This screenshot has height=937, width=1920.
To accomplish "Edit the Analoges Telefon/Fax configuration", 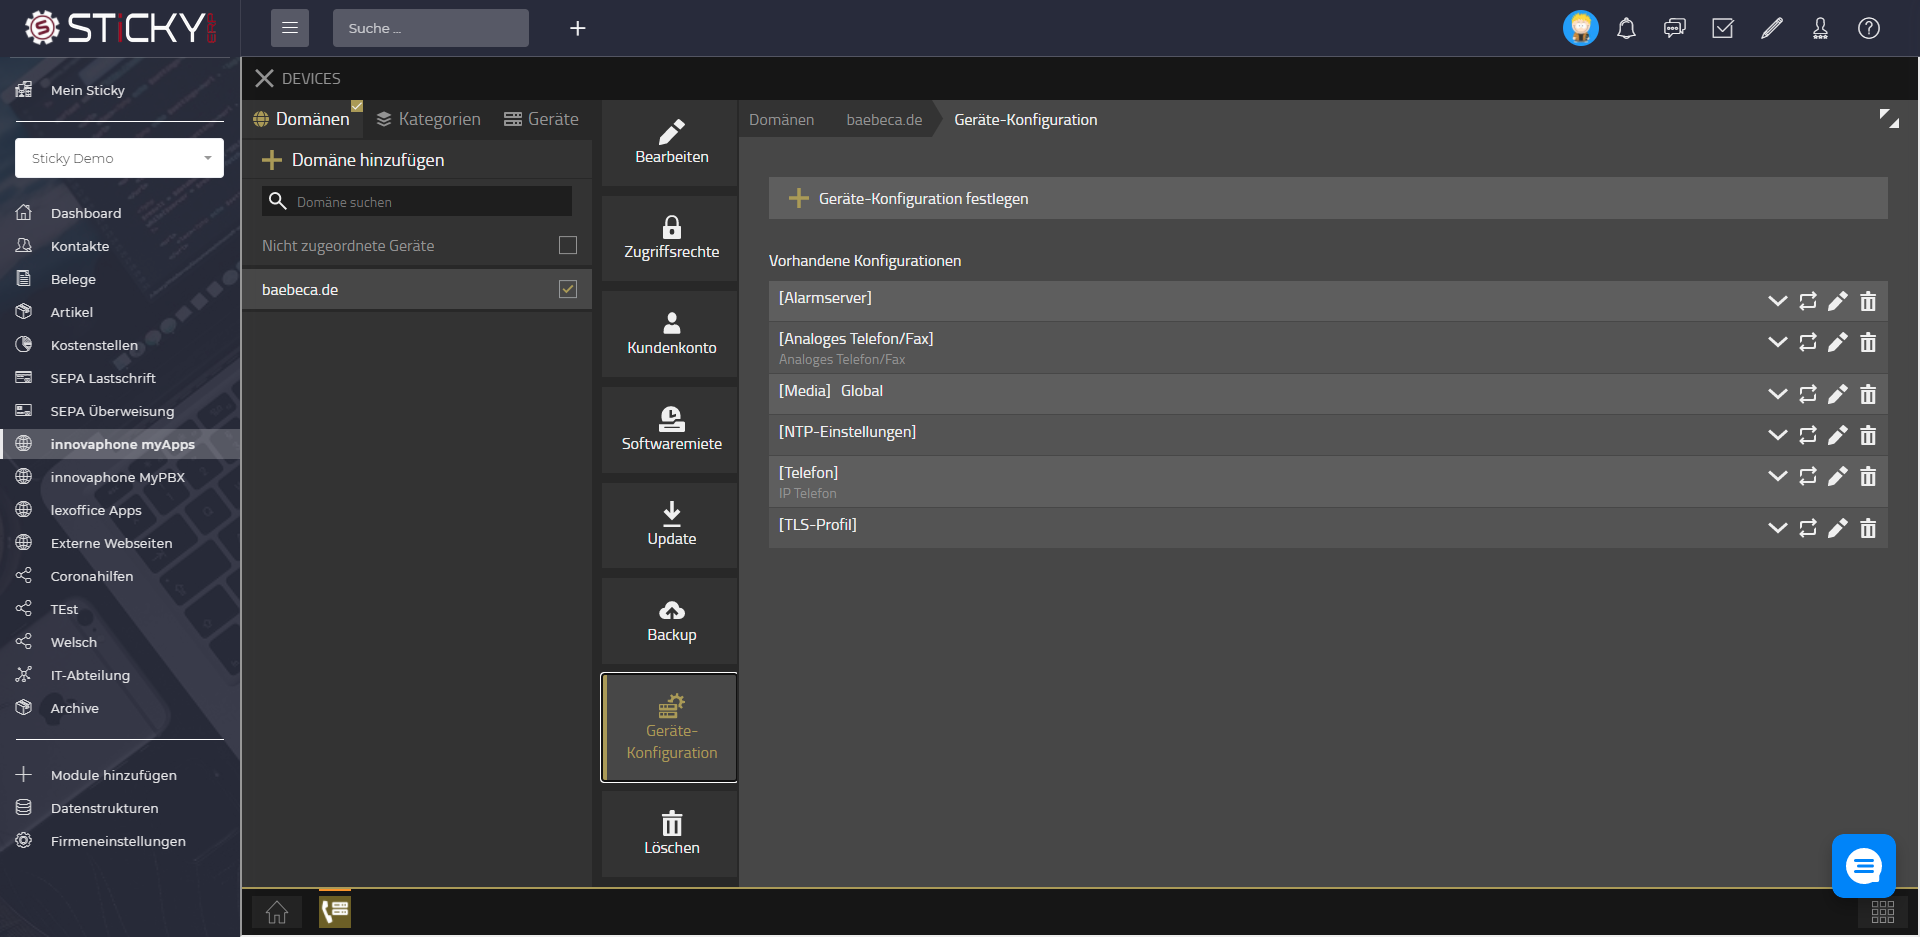I will 1838,342.
